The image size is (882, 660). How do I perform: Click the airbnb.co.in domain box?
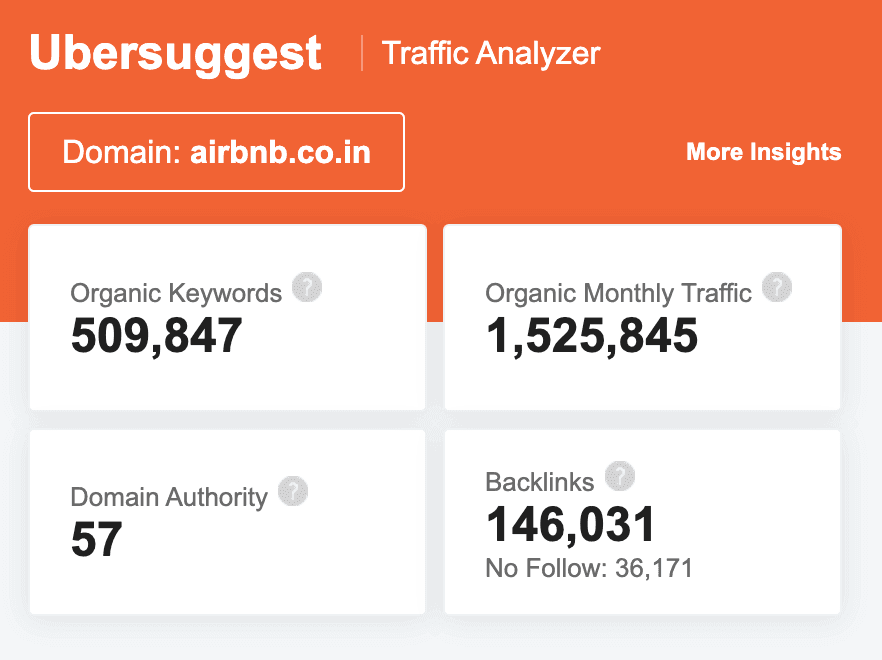[x=216, y=152]
